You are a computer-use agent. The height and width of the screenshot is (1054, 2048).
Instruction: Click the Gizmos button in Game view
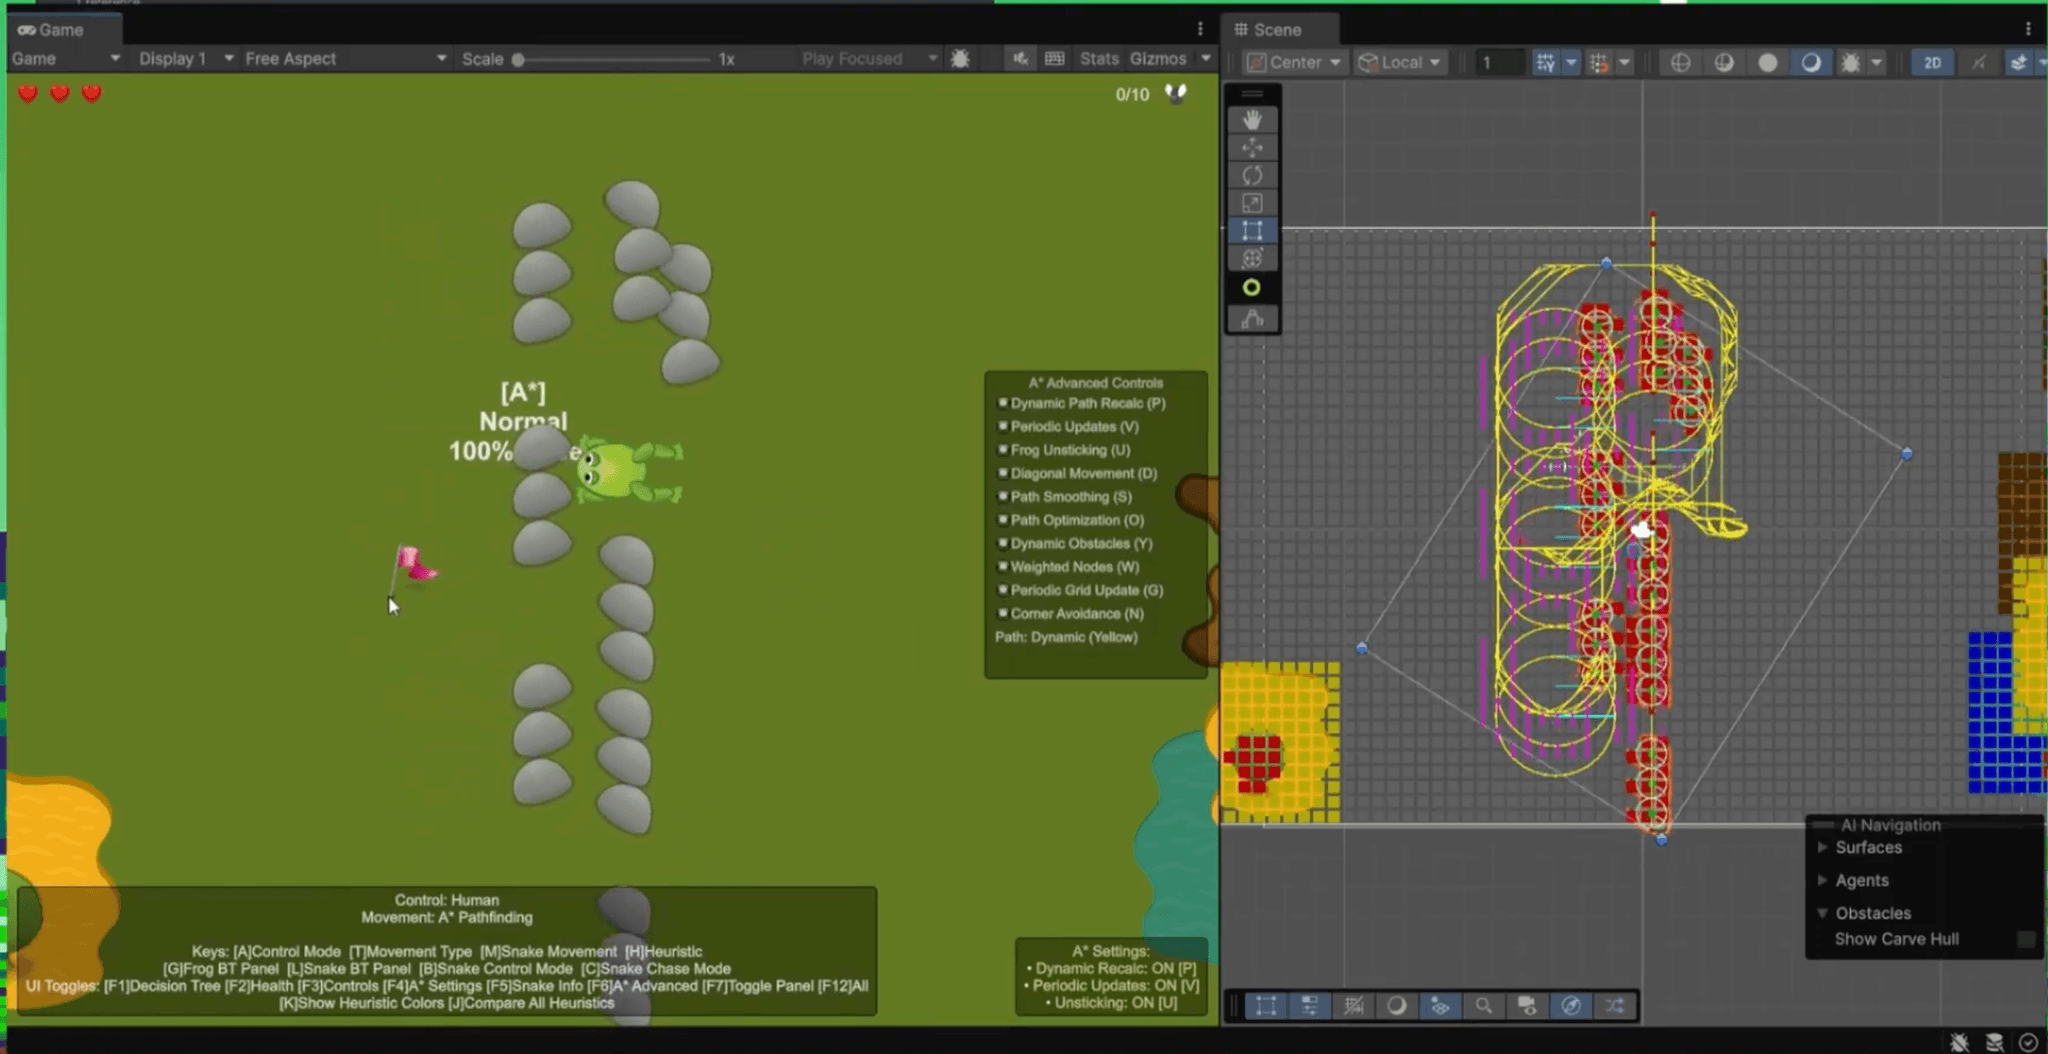pyautogui.click(x=1158, y=59)
